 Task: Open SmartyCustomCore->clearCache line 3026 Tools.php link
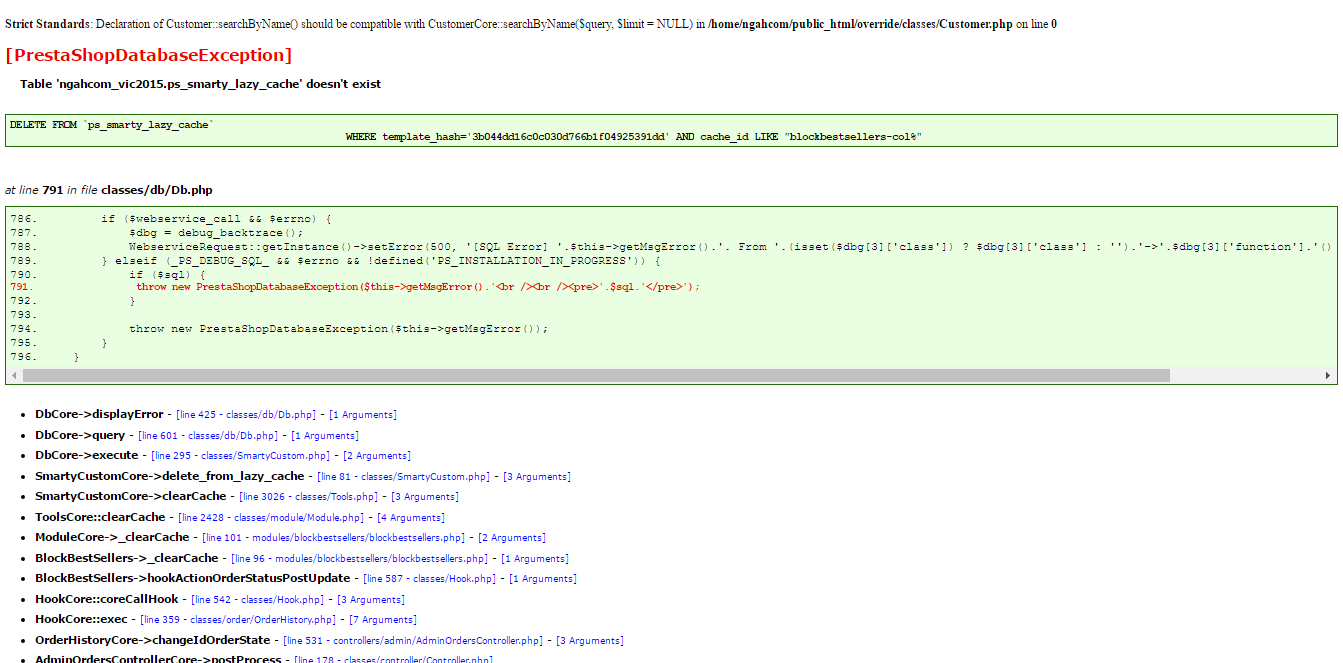(309, 496)
